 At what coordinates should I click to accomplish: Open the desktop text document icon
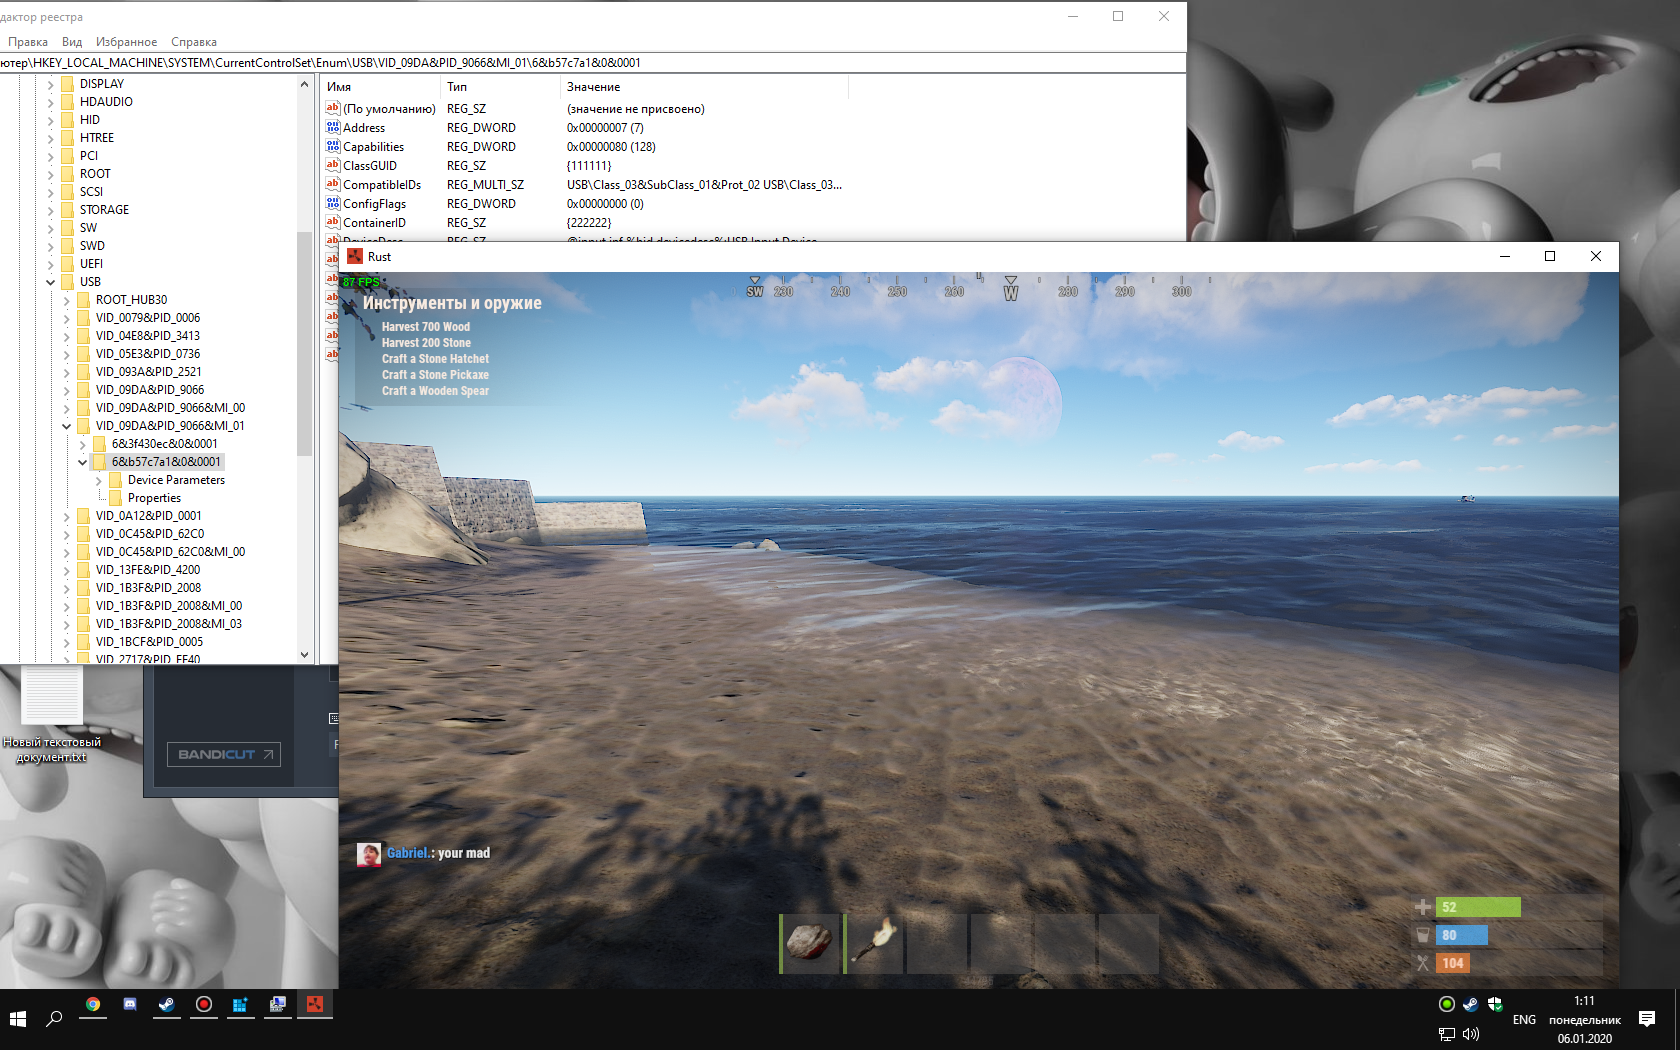[52, 717]
